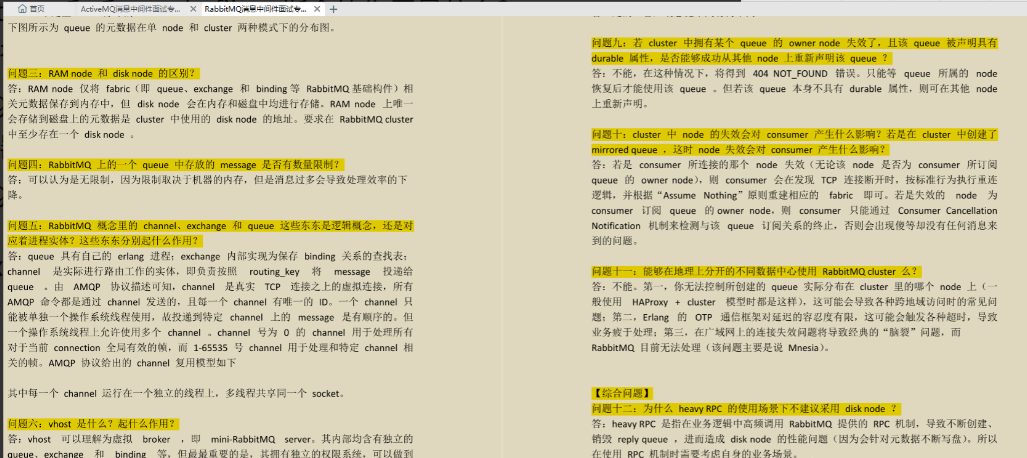Click the line starting 答：若是 consumer 所连接的那个 node
This screenshot has width=1027, height=458.
pyautogui.click(x=794, y=166)
